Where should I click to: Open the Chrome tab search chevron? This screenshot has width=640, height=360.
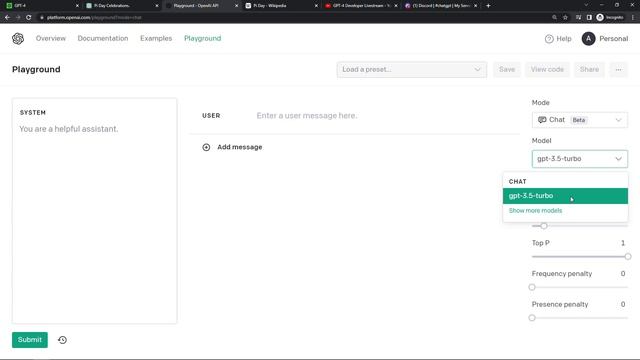[x=586, y=5]
